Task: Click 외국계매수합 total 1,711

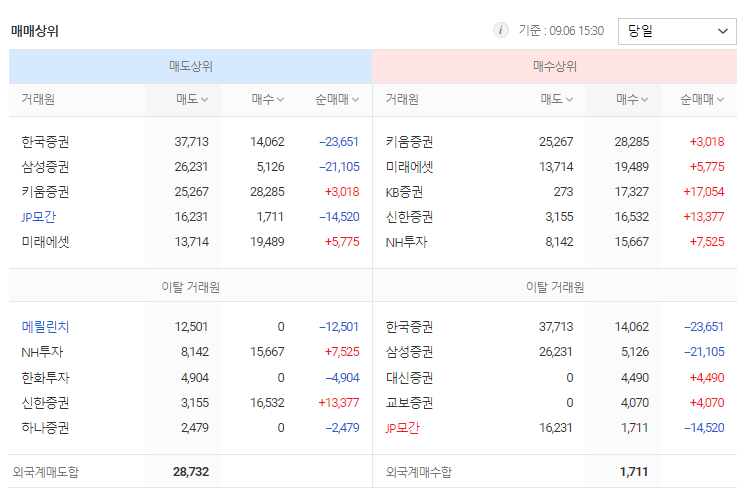Action: pos(634,472)
